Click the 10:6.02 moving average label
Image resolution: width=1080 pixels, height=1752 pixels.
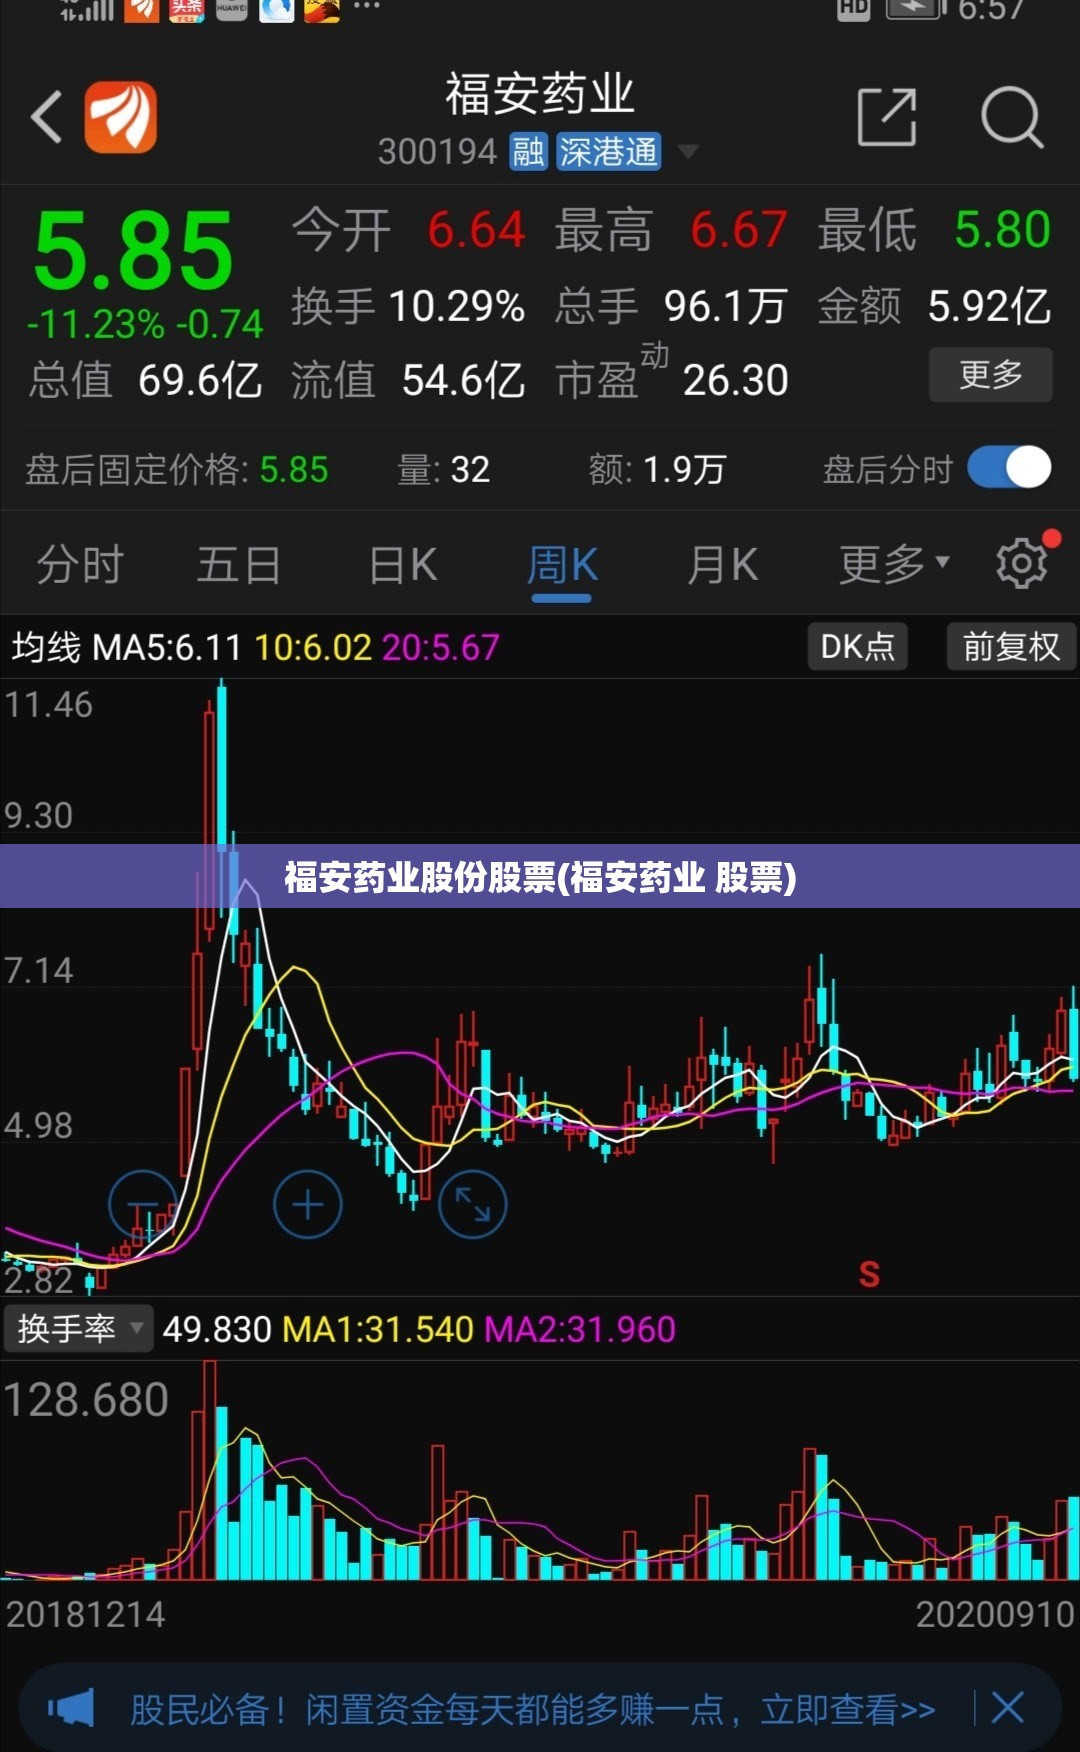(313, 648)
